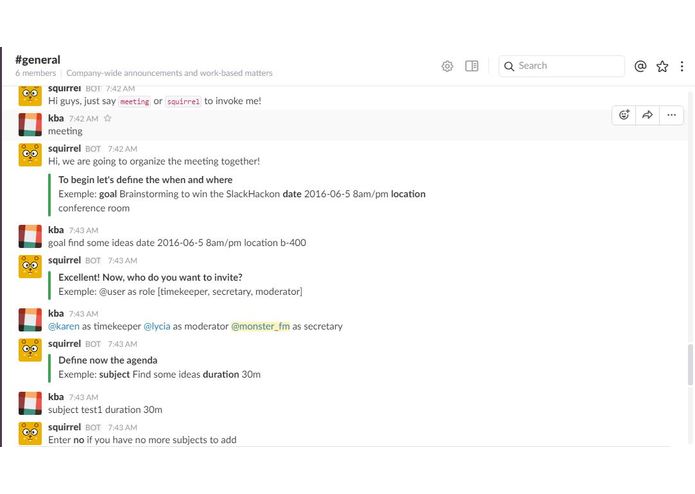Click 'Define now the agenda' heading
The height and width of the screenshot is (494, 695).
click(x=108, y=360)
